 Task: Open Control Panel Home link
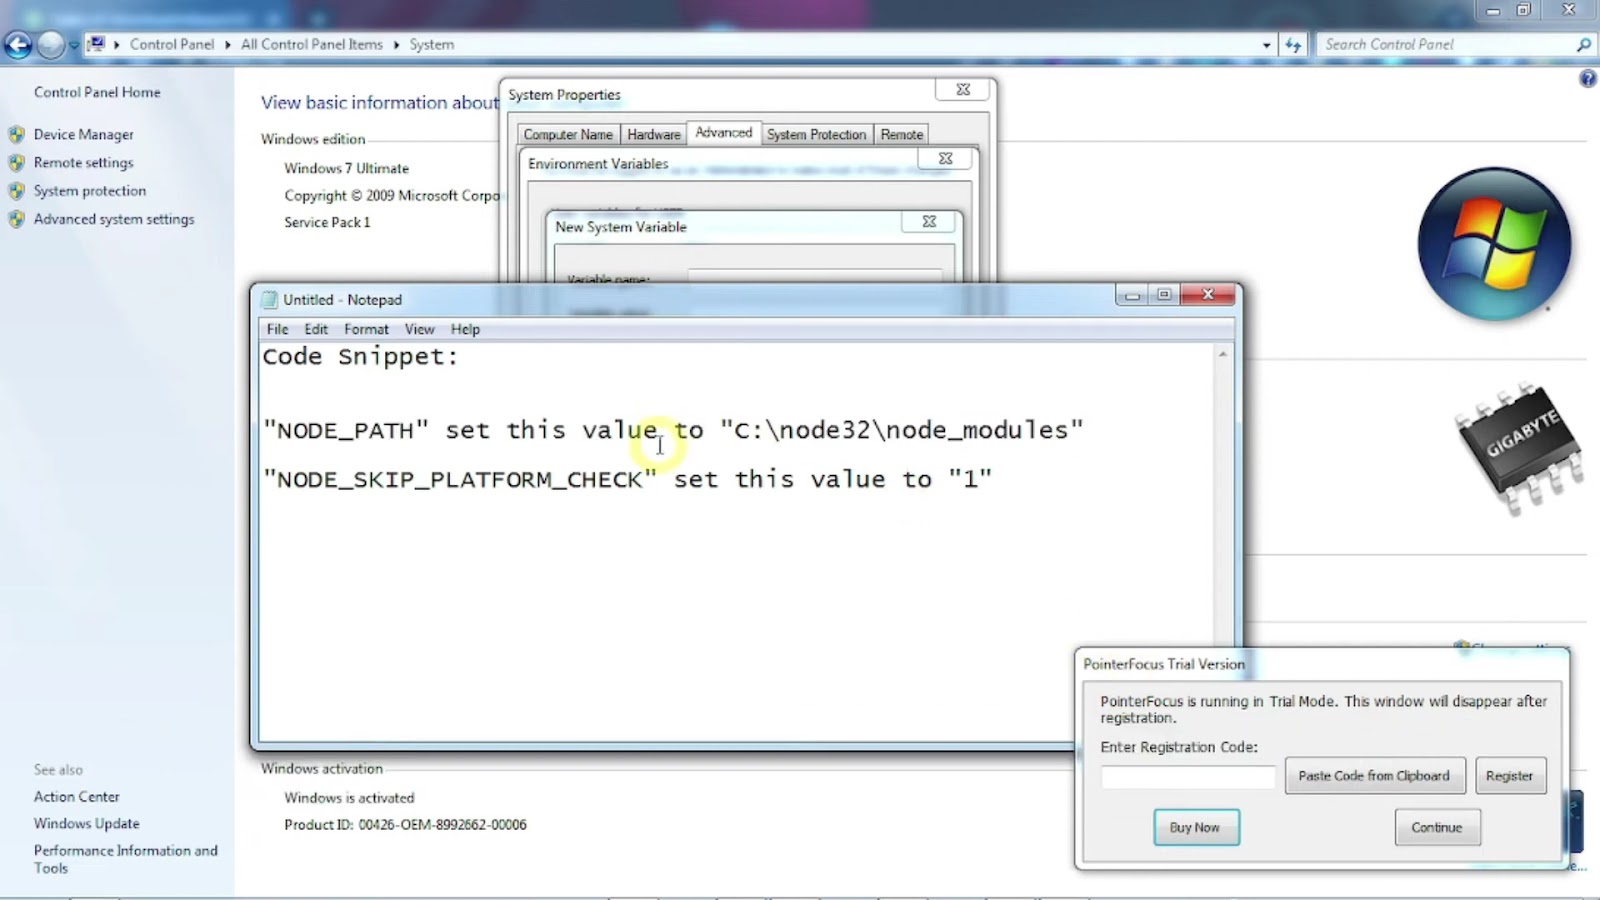(x=97, y=92)
